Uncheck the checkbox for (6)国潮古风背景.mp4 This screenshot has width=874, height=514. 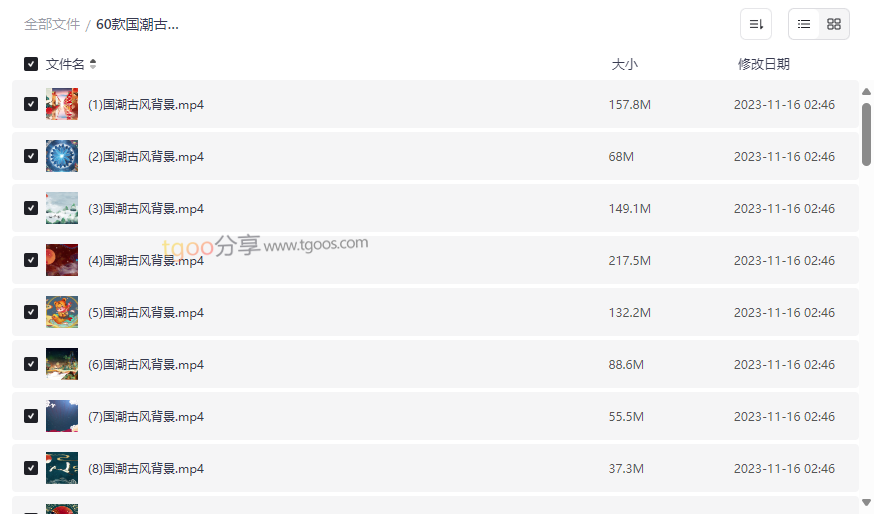[x=31, y=364]
